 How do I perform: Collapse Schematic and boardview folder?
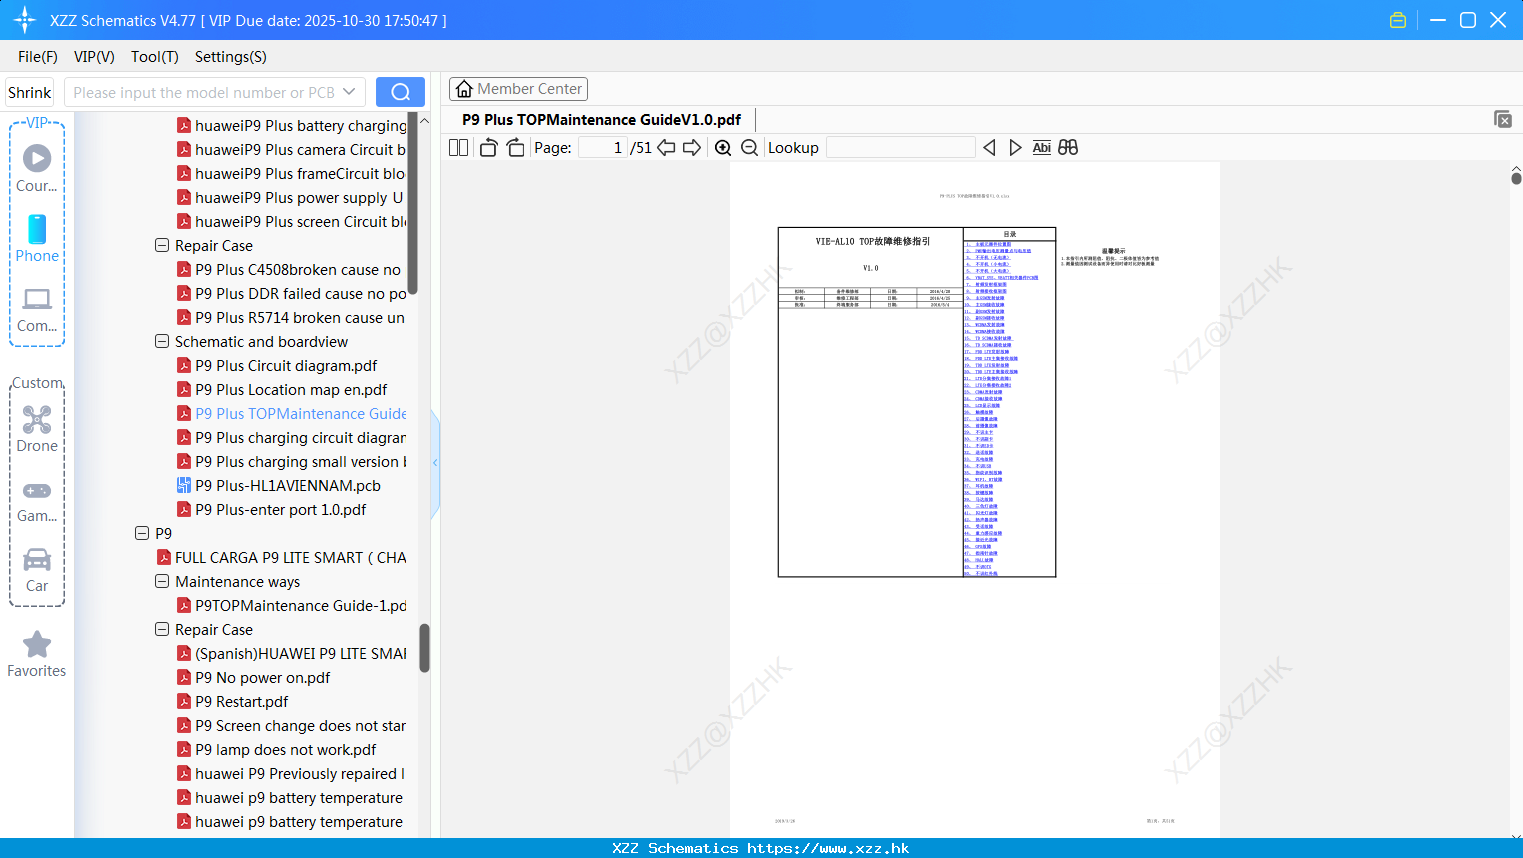coord(162,341)
